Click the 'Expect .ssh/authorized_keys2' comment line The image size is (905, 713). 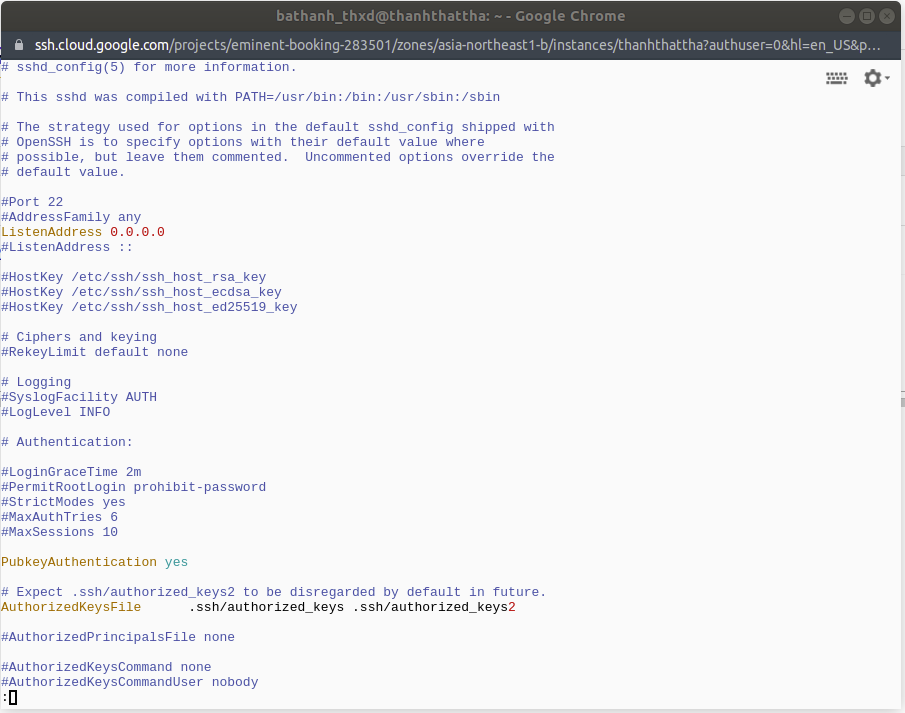(x=274, y=592)
